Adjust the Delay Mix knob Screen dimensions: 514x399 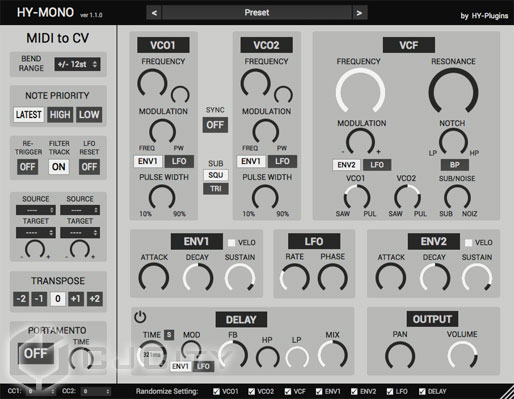(x=333, y=355)
